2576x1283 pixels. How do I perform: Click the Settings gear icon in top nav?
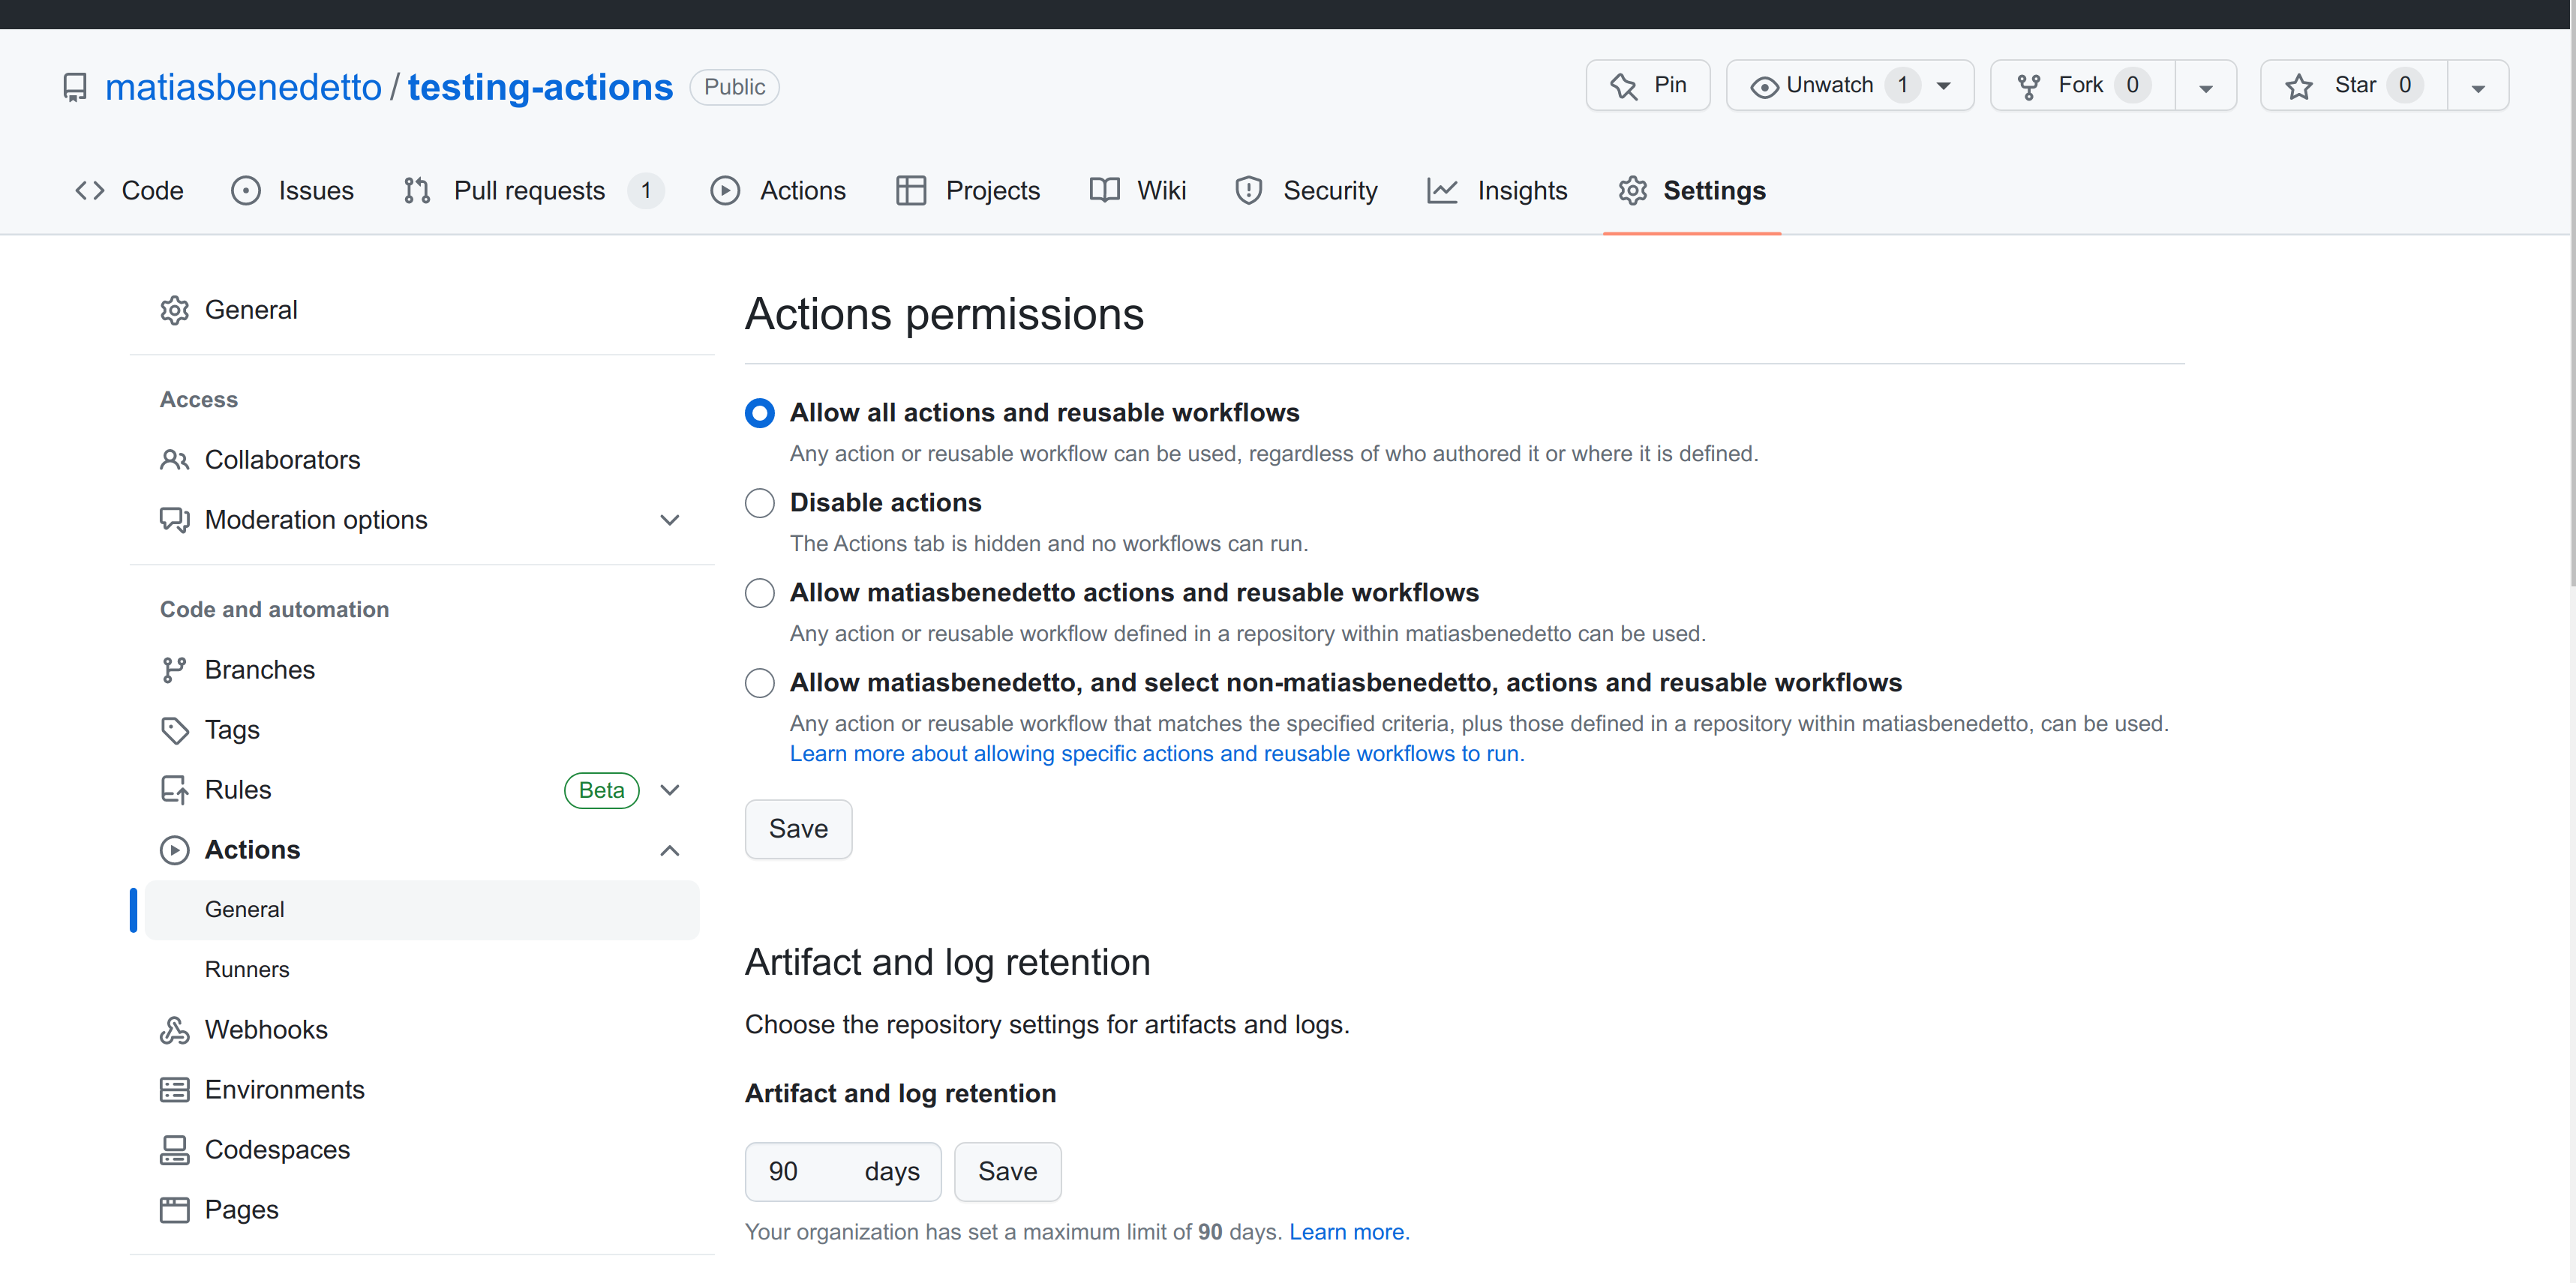pyautogui.click(x=1633, y=190)
